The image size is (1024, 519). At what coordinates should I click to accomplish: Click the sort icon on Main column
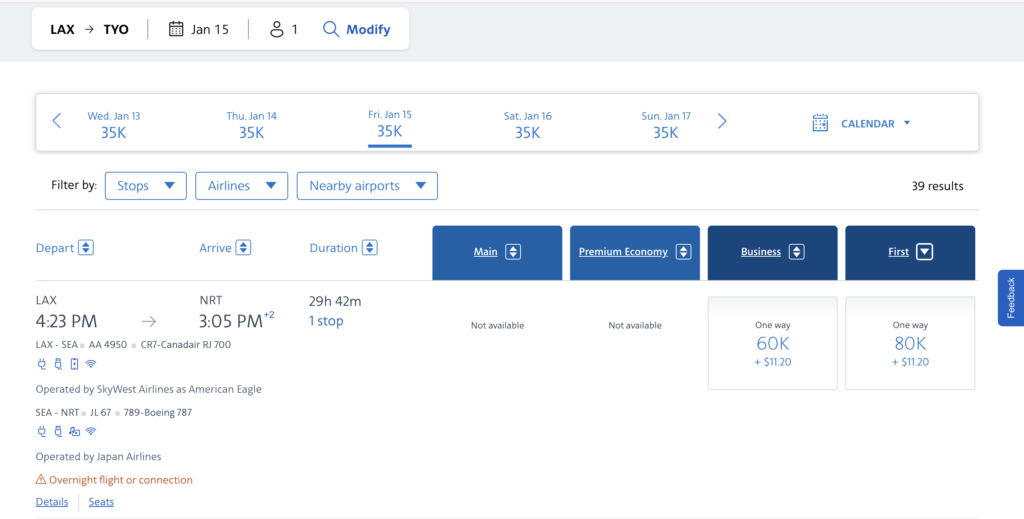[x=513, y=252]
